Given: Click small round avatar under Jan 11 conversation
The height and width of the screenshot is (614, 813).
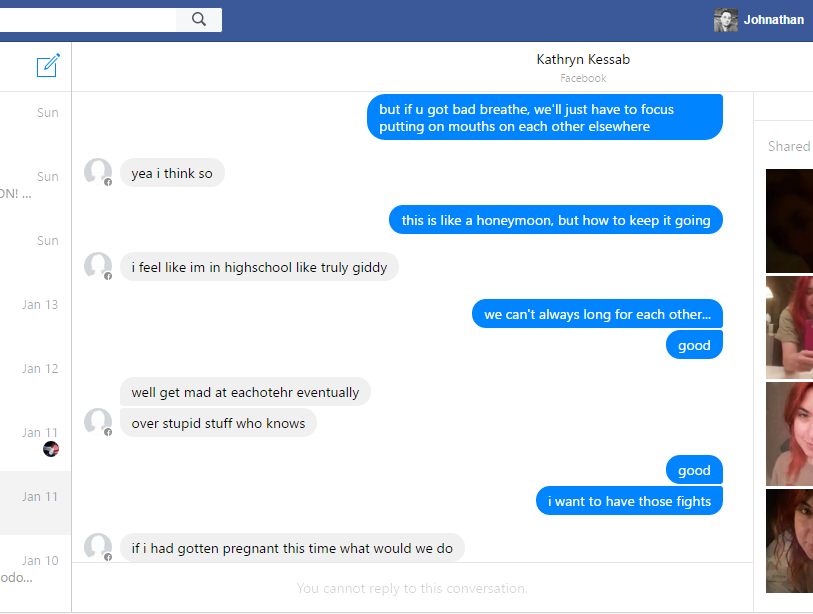Looking at the screenshot, I should click(51, 449).
